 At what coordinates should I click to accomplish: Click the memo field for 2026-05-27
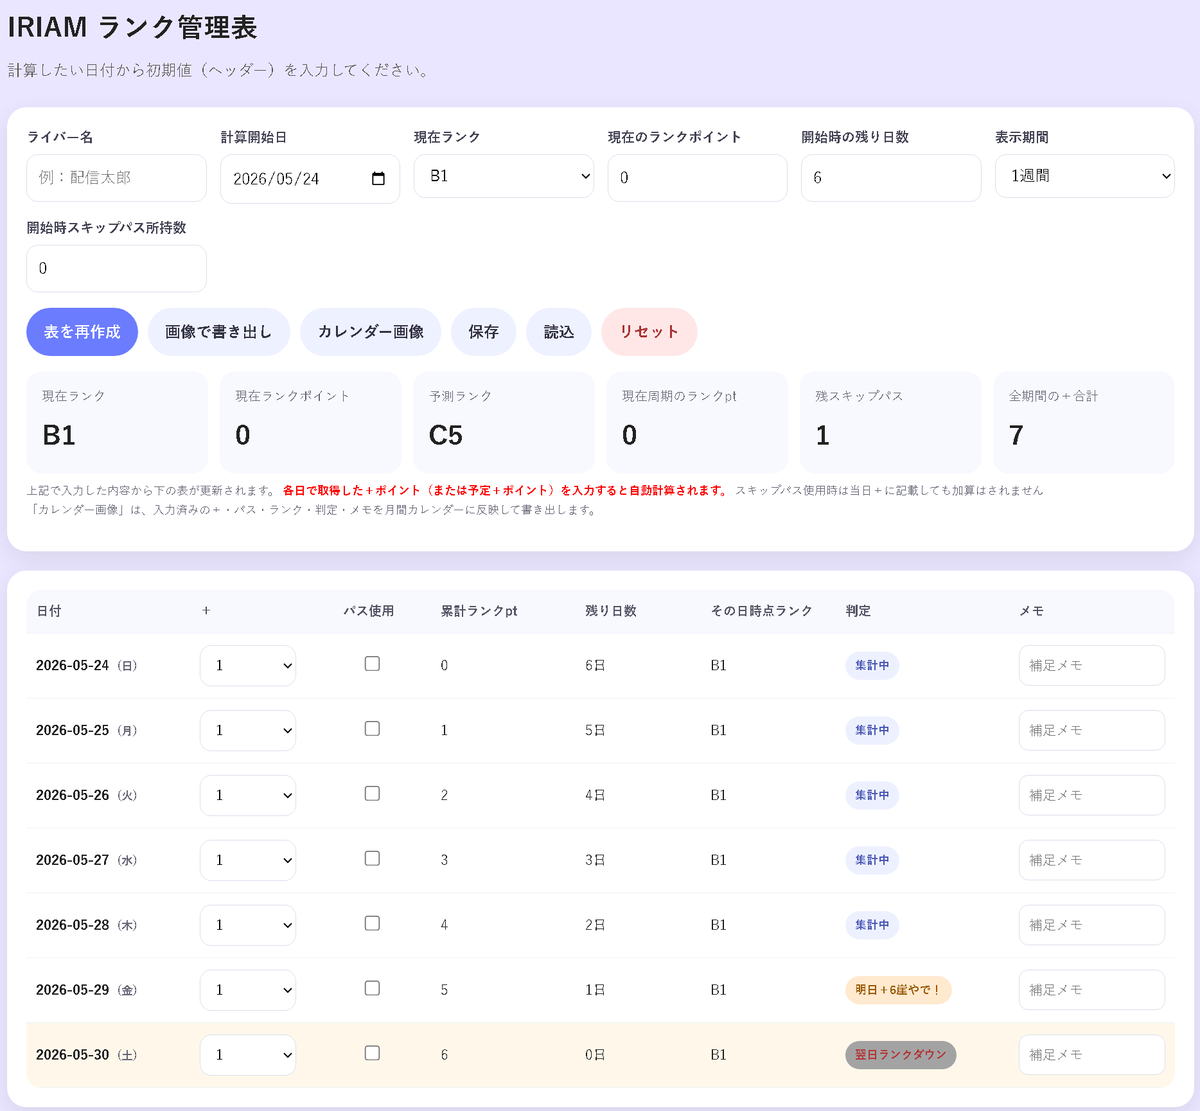coord(1092,861)
